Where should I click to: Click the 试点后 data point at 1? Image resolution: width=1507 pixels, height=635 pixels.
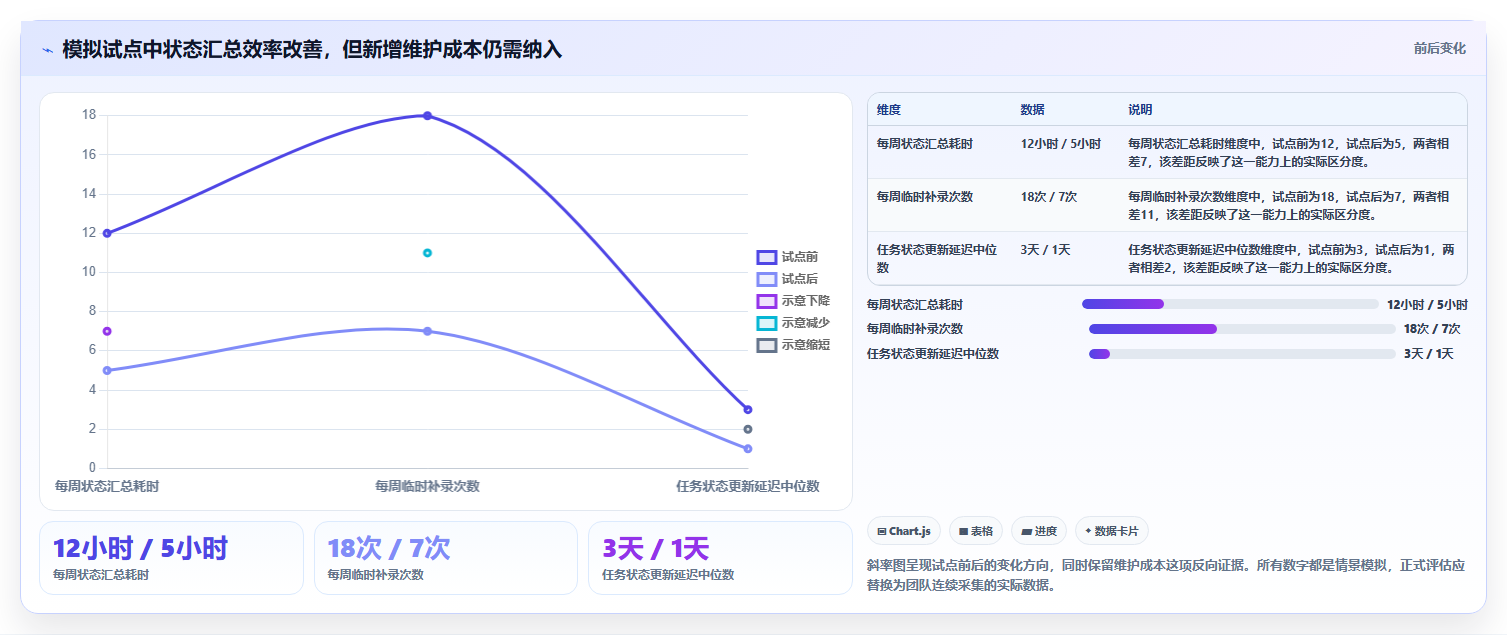[748, 448]
